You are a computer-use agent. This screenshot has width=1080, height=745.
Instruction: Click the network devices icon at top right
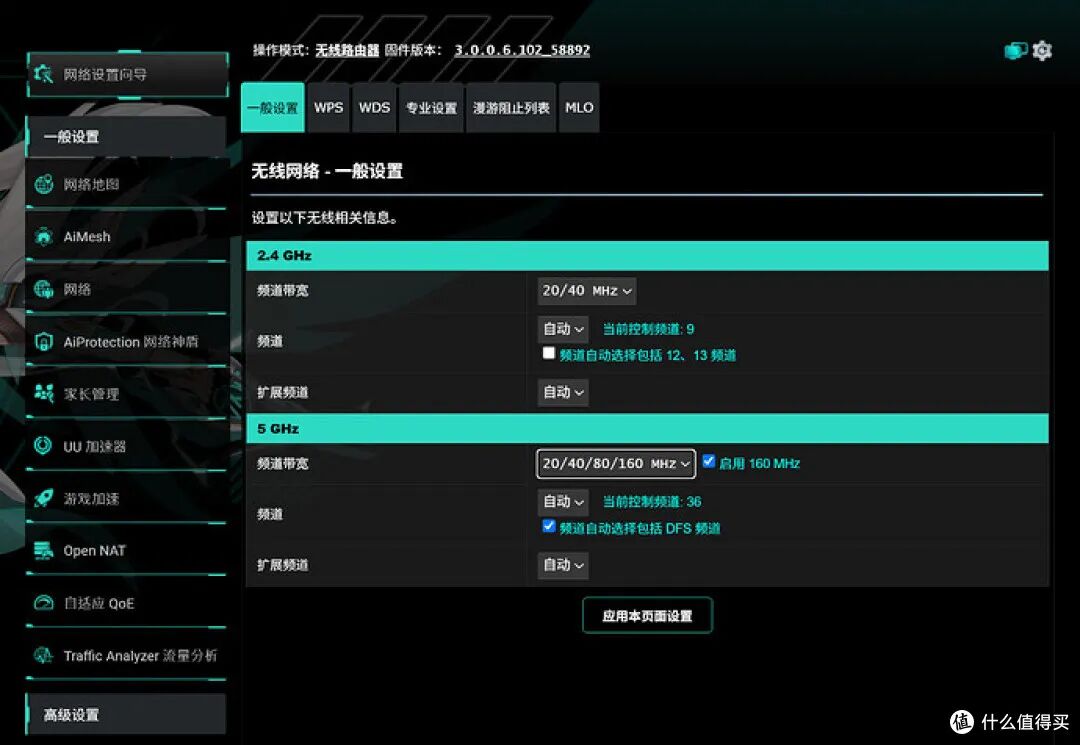point(1015,51)
